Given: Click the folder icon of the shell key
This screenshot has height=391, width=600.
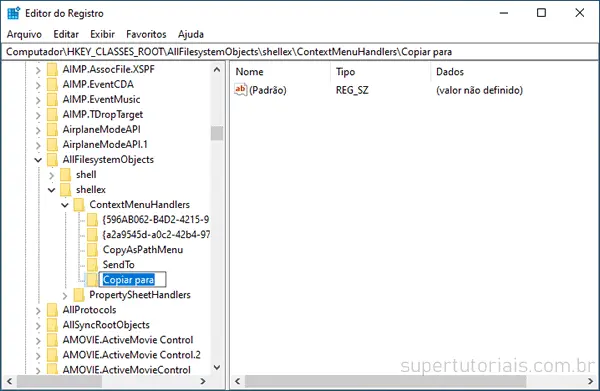Looking at the screenshot, I should (66, 174).
